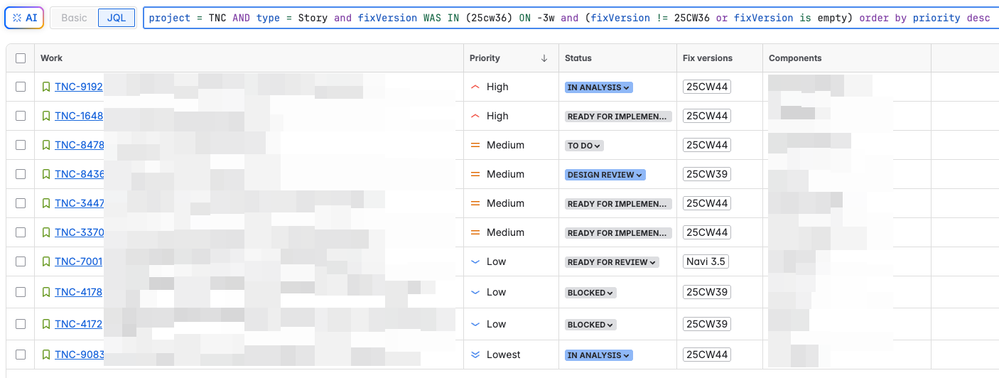Open the DESIGN REVIEW status dropdown for TNC-8436
The height and width of the screenshot is (378, 999).
pyautogui.click(x=605, y=175)
